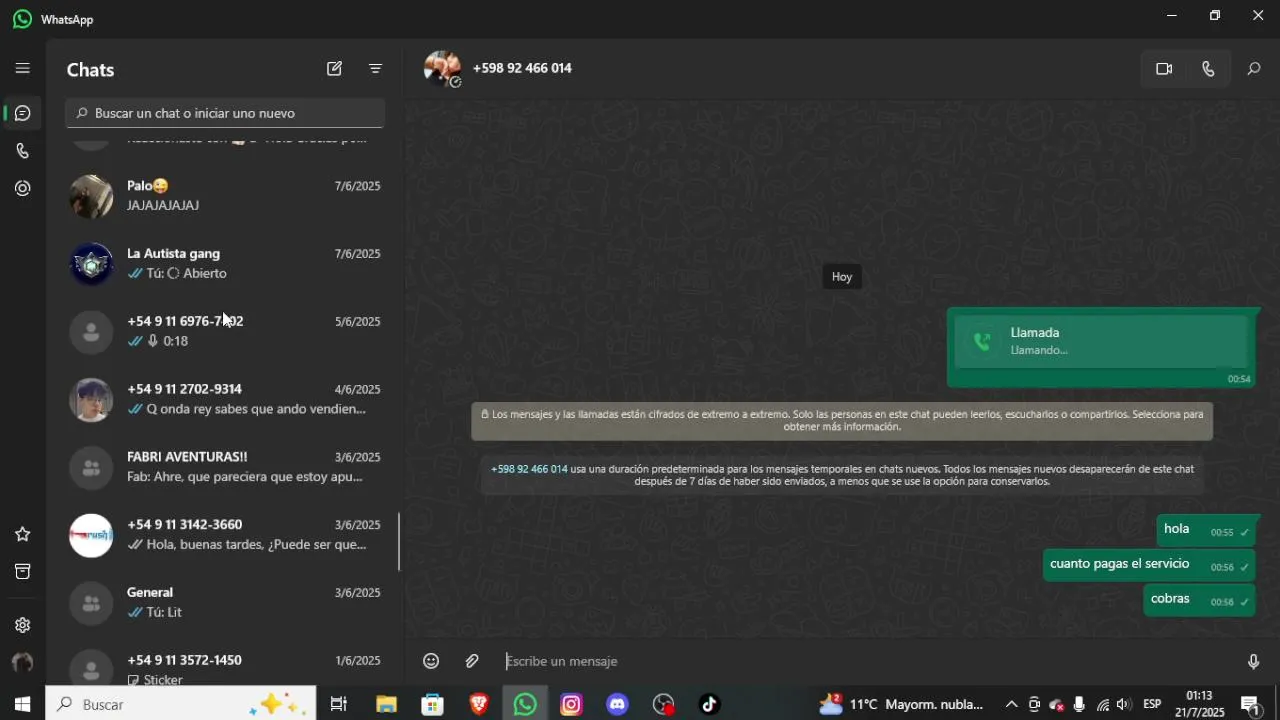Image resolution: width=1280 pixels, height=720 pixels.
Task: Click the 'Escribe un mensaje' input box
Action: click(x=865, y=661)
